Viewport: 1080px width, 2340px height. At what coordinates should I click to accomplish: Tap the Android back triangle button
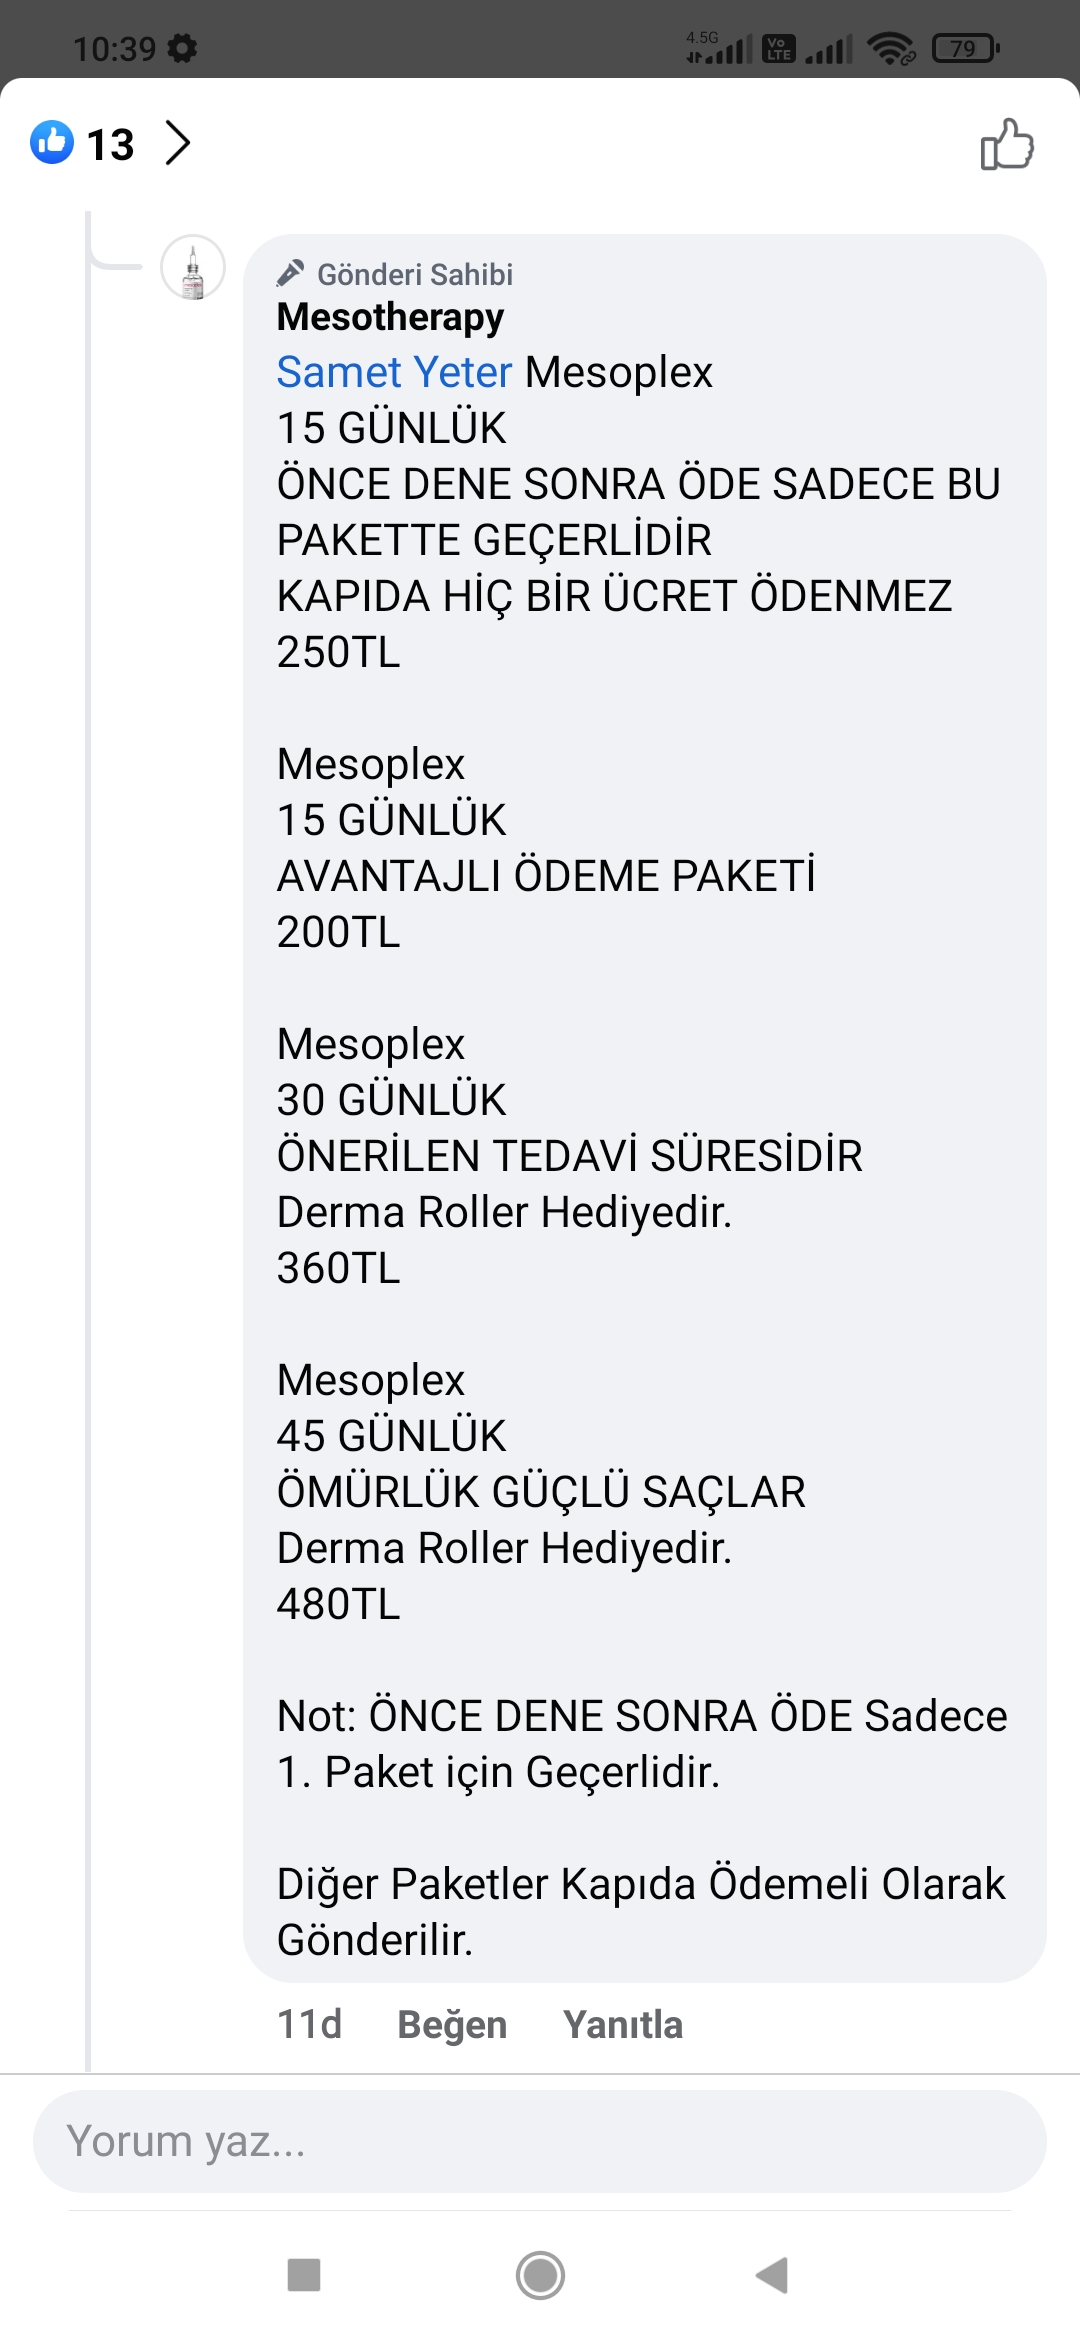(x=772, y=2275)
